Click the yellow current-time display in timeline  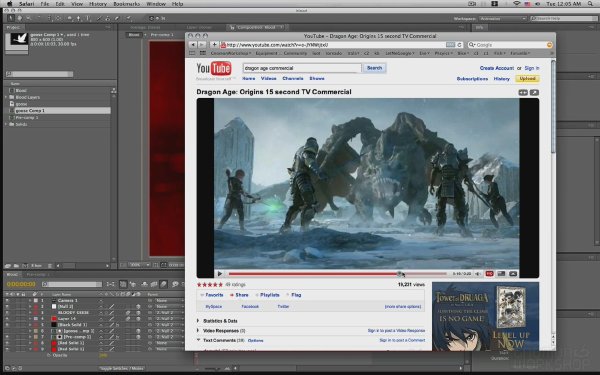point(21,284)
